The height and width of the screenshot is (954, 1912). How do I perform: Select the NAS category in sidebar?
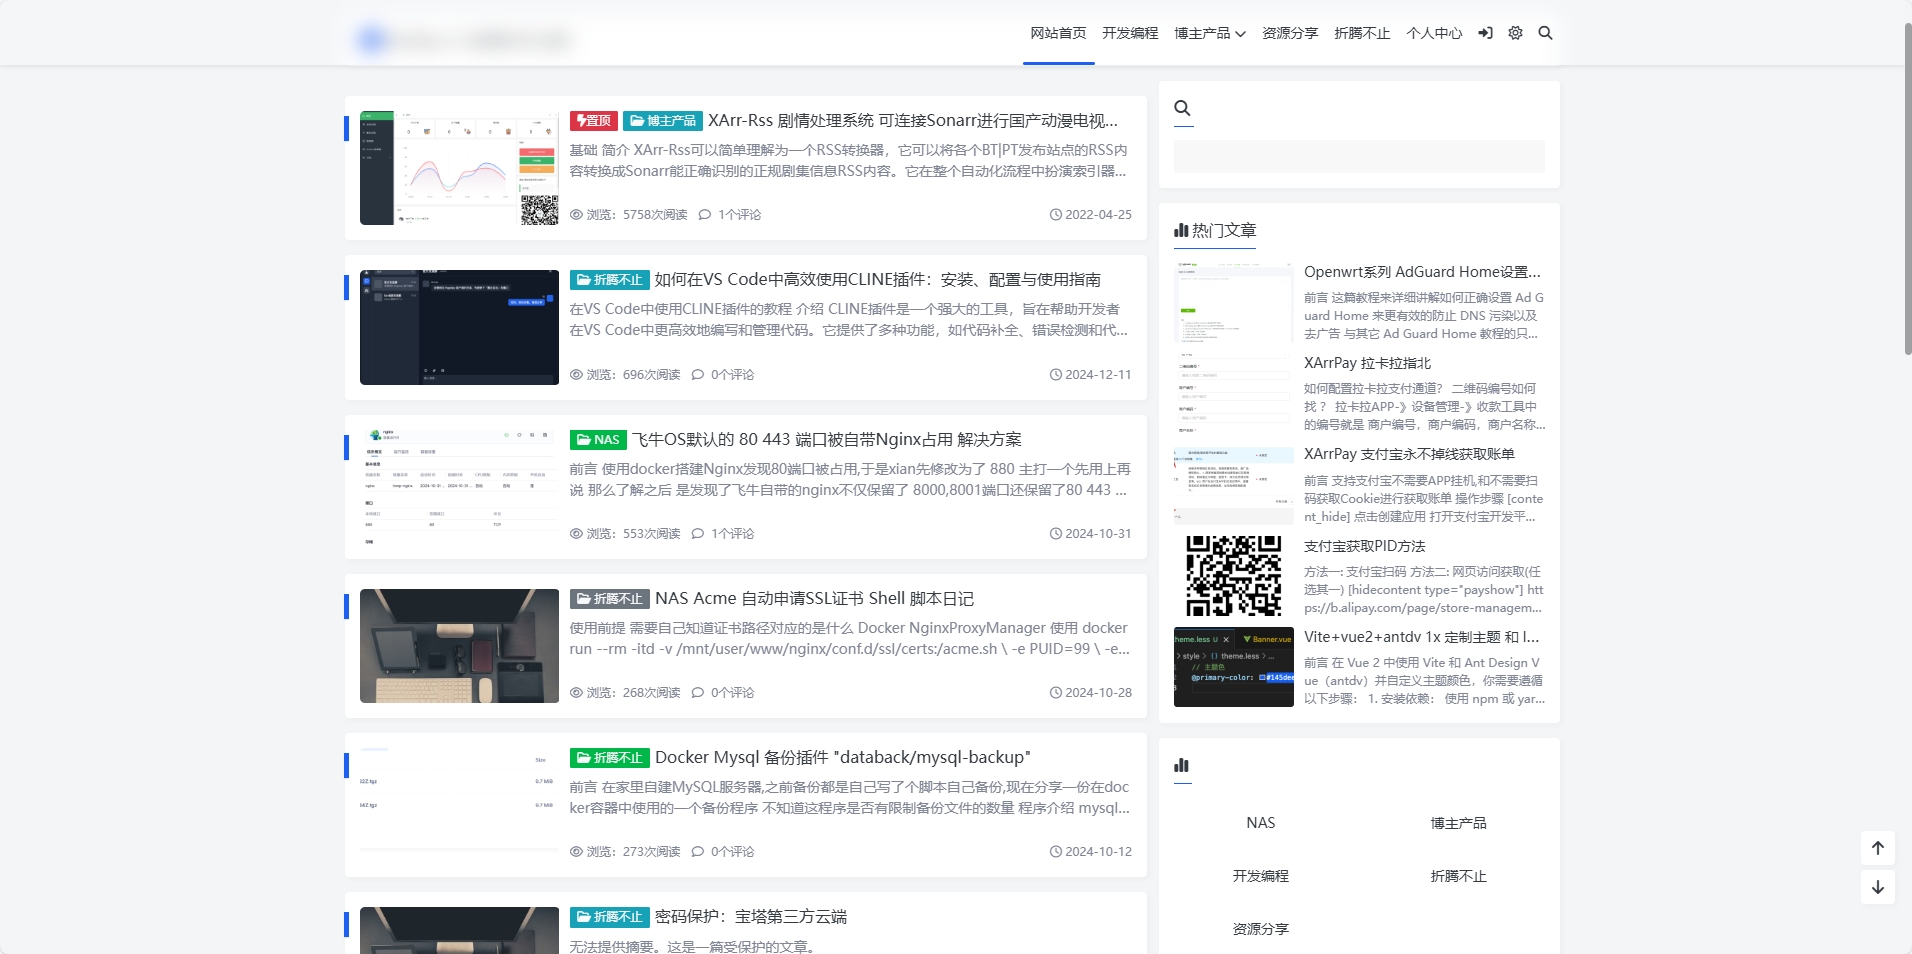pos(1260,823)
